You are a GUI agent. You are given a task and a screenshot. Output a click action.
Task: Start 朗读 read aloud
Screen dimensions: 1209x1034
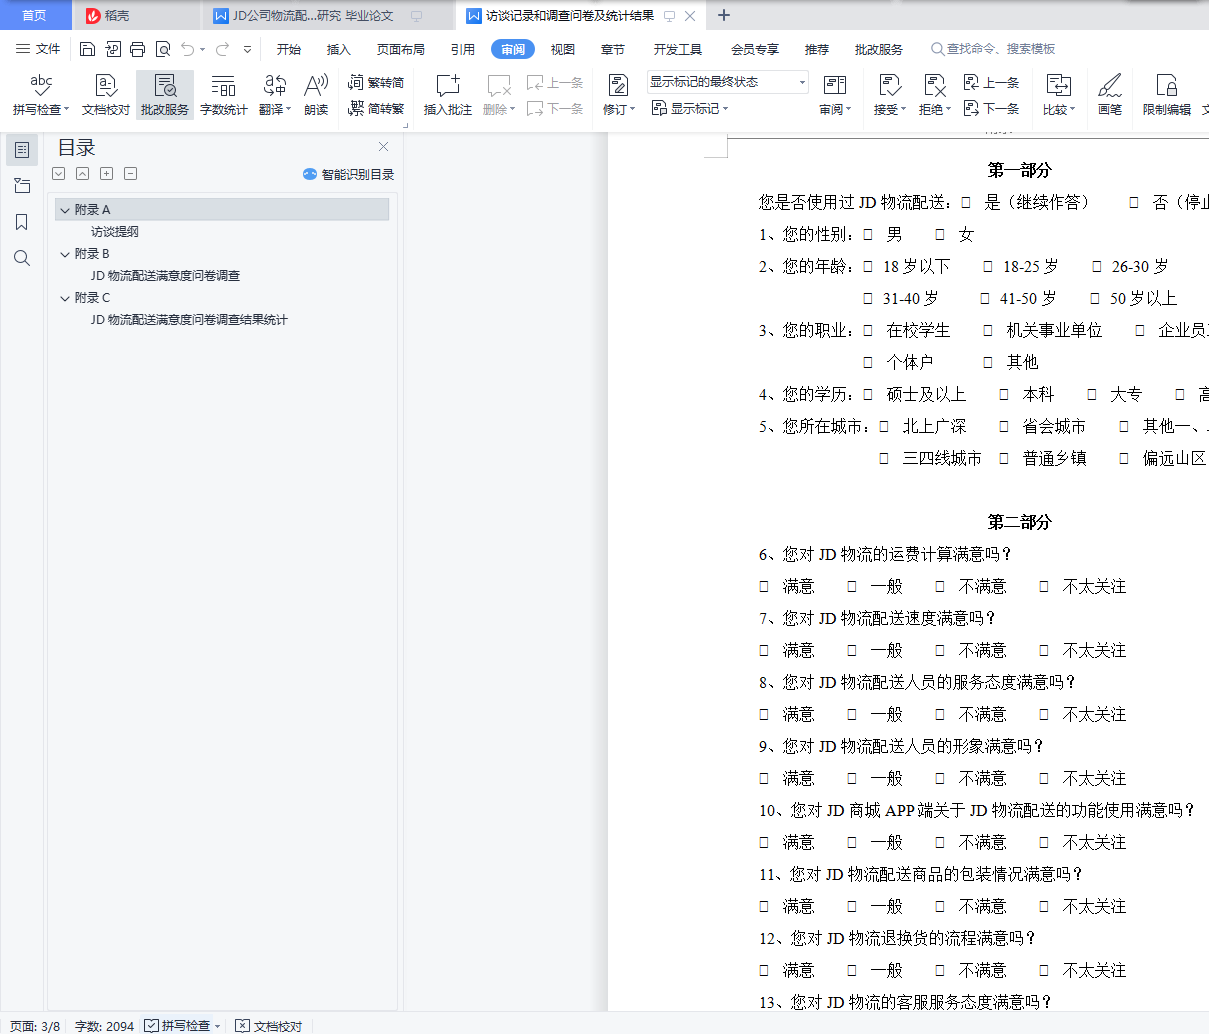coord(316,96)
